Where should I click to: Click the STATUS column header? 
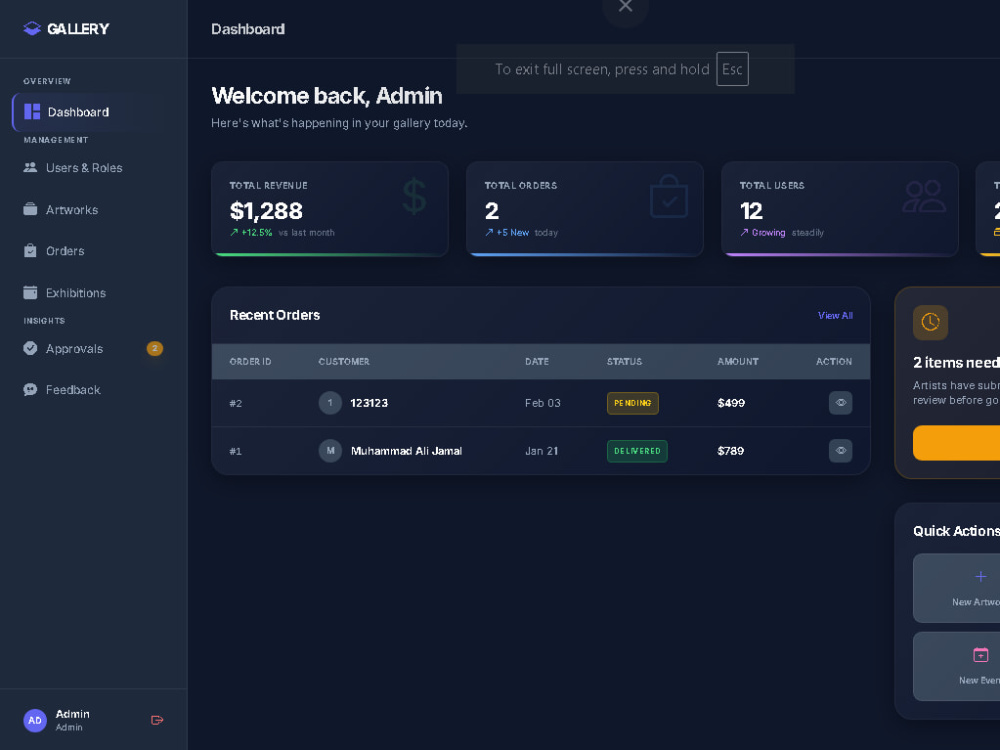pos(624,362)
